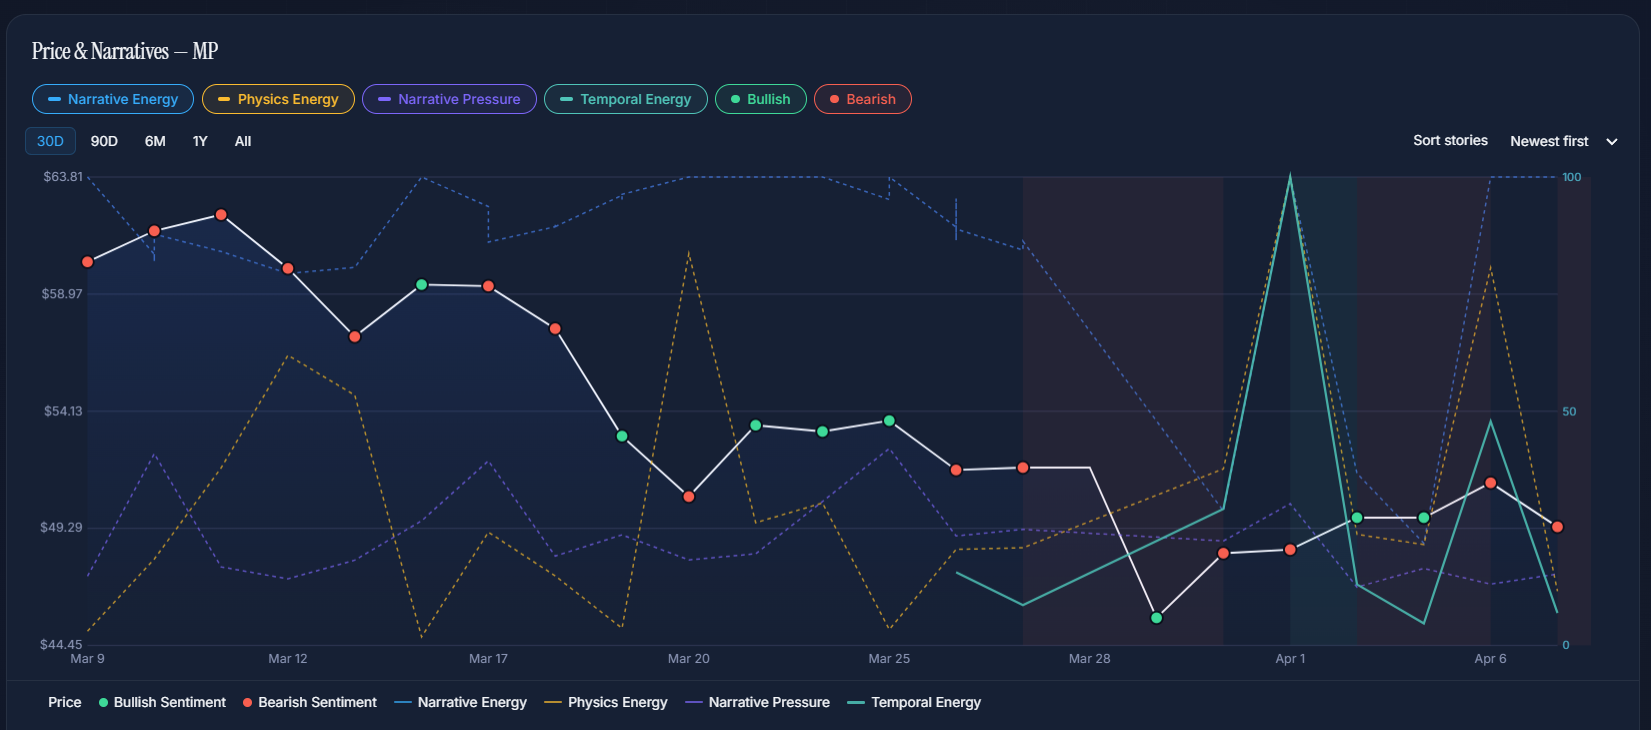Click the first red marker at Mar 9
The height and width of the screenshot is (730, 1651).
point(88,262)
